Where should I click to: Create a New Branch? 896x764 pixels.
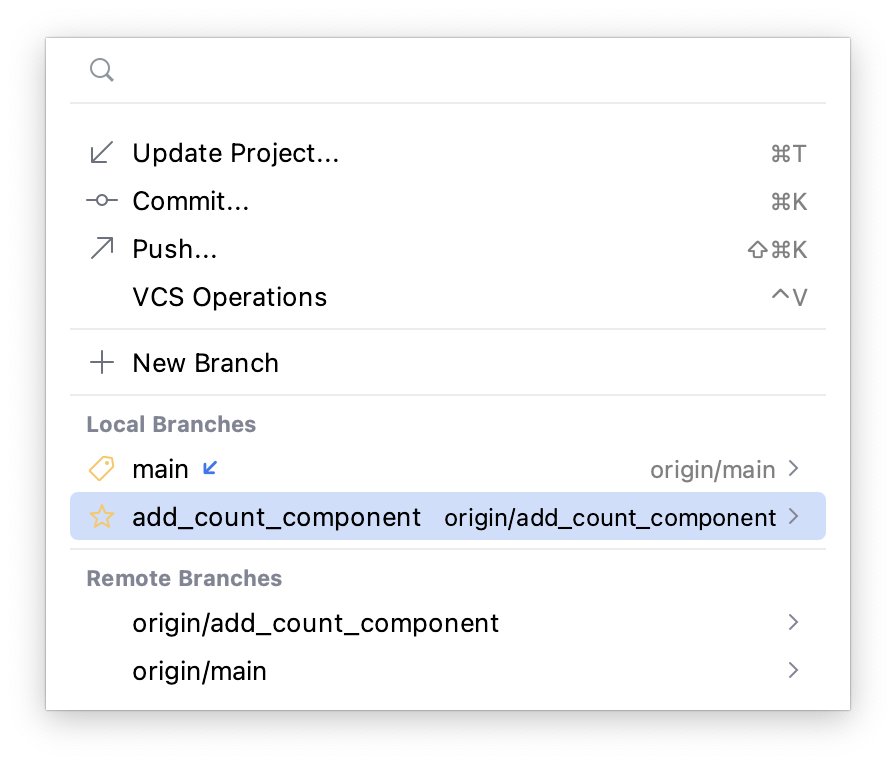(206, 363)
